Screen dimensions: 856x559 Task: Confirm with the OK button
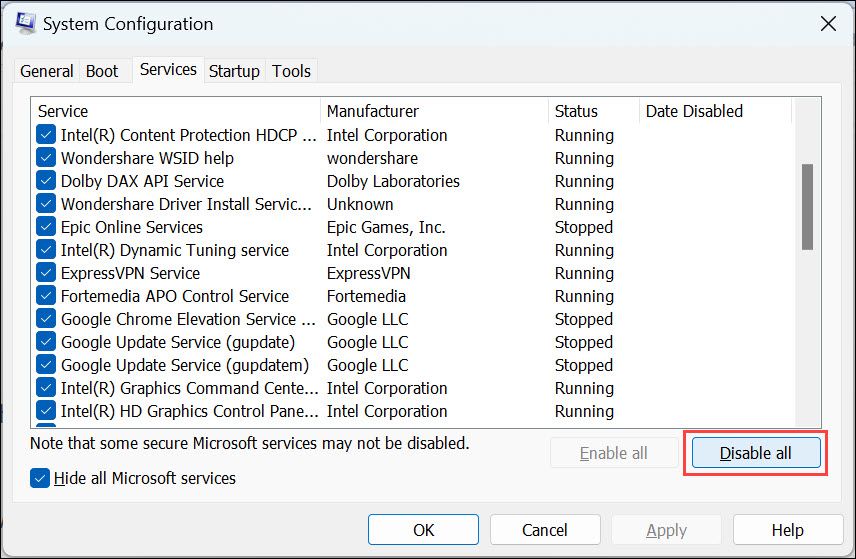[x=423, y=530]
